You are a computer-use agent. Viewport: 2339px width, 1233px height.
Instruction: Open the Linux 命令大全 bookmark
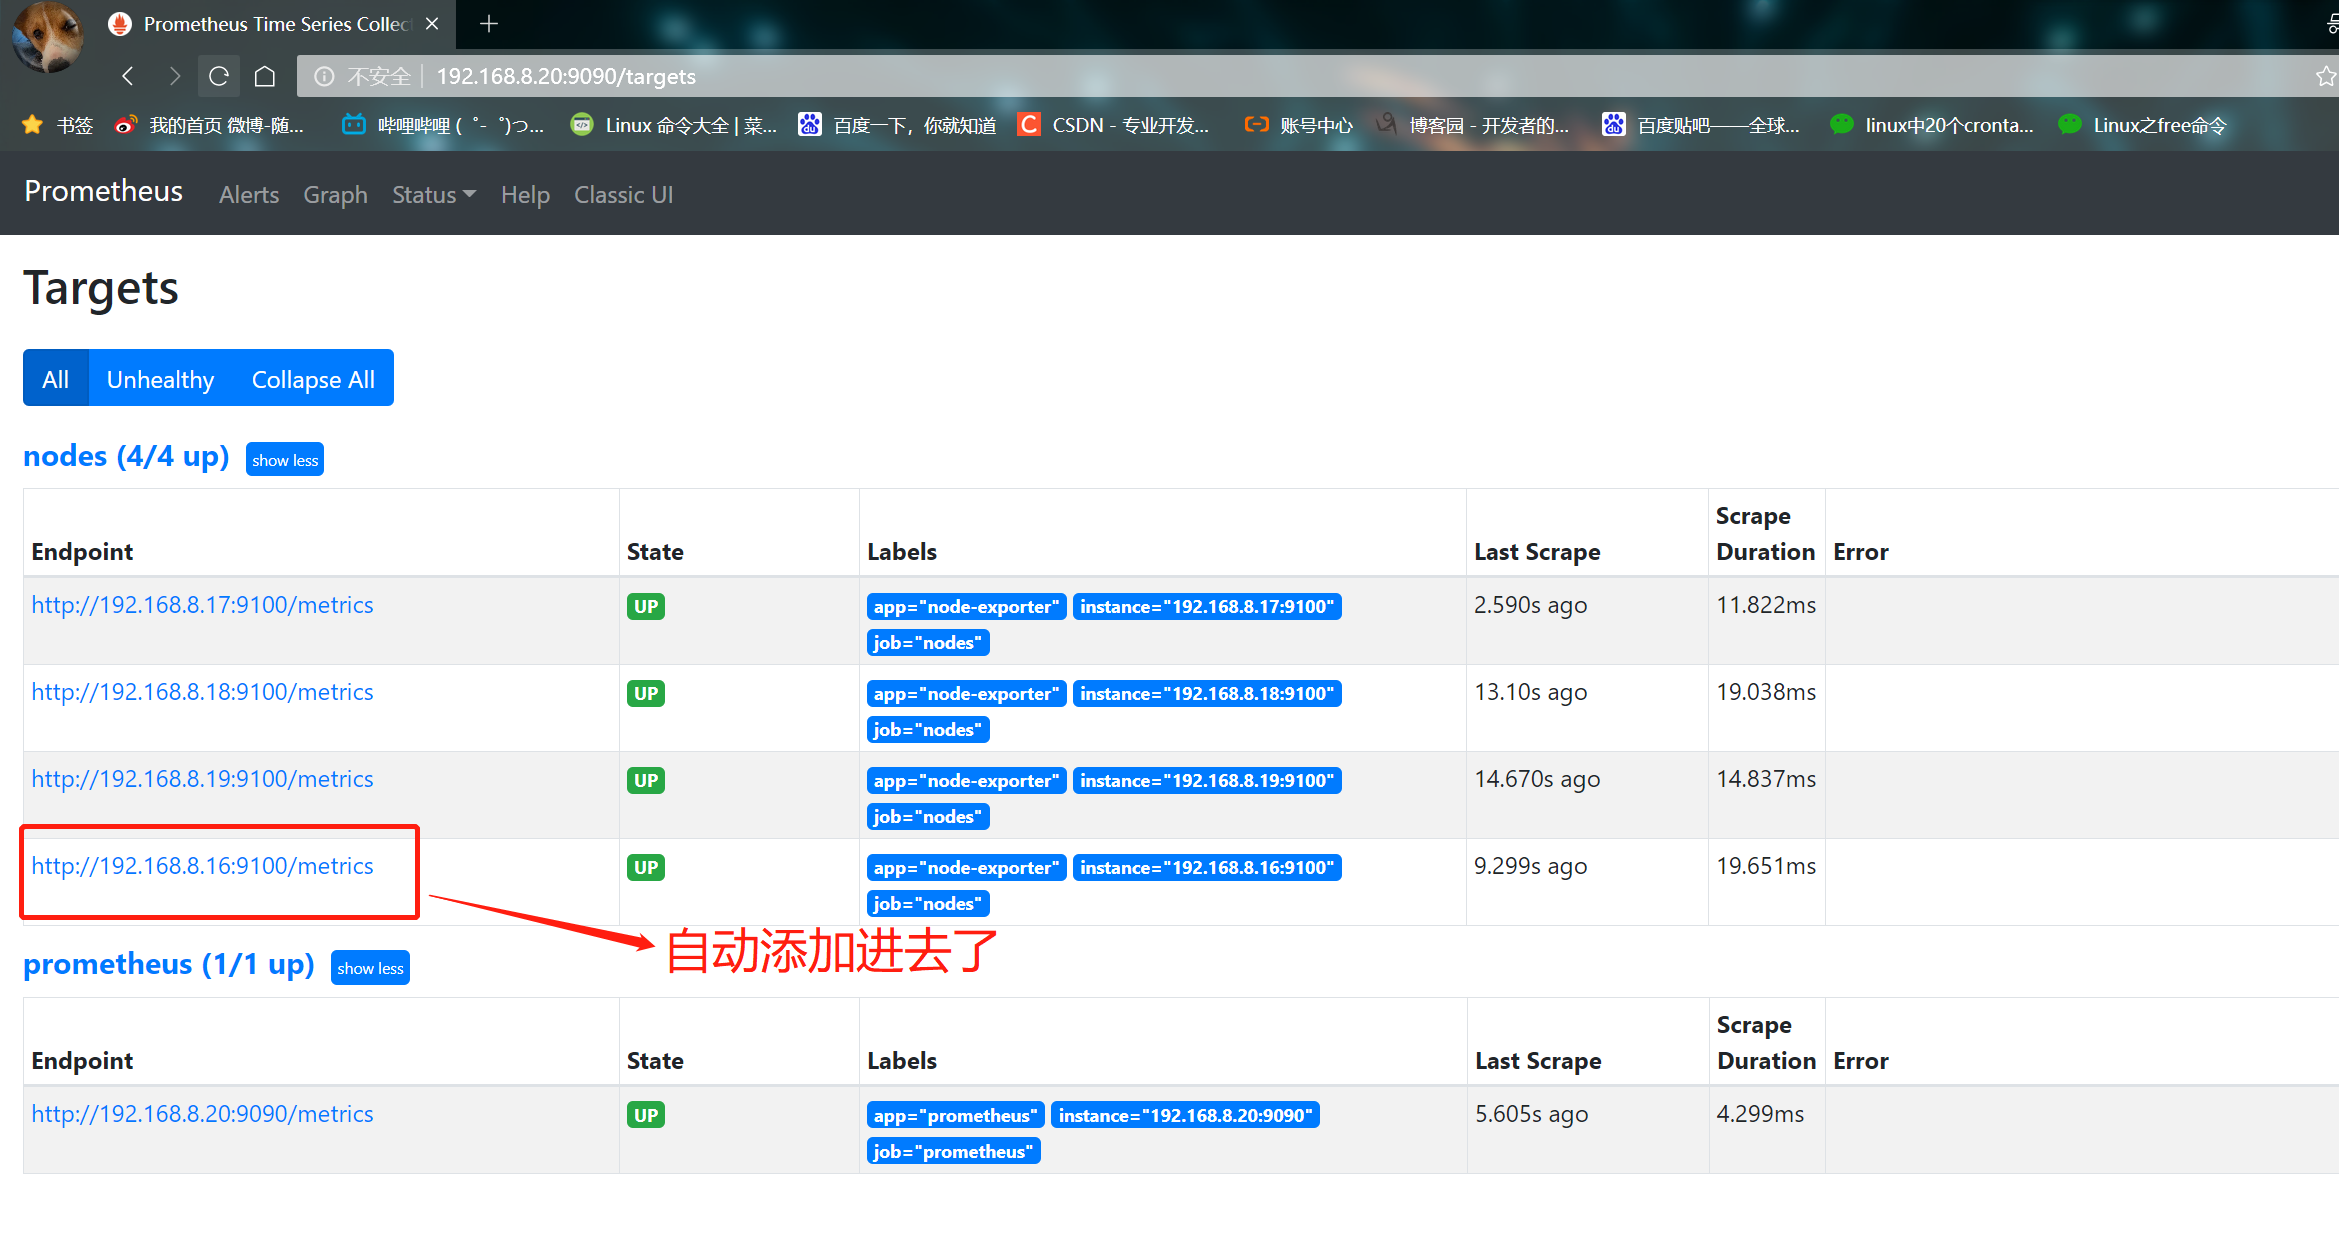[x=673, y=125]
